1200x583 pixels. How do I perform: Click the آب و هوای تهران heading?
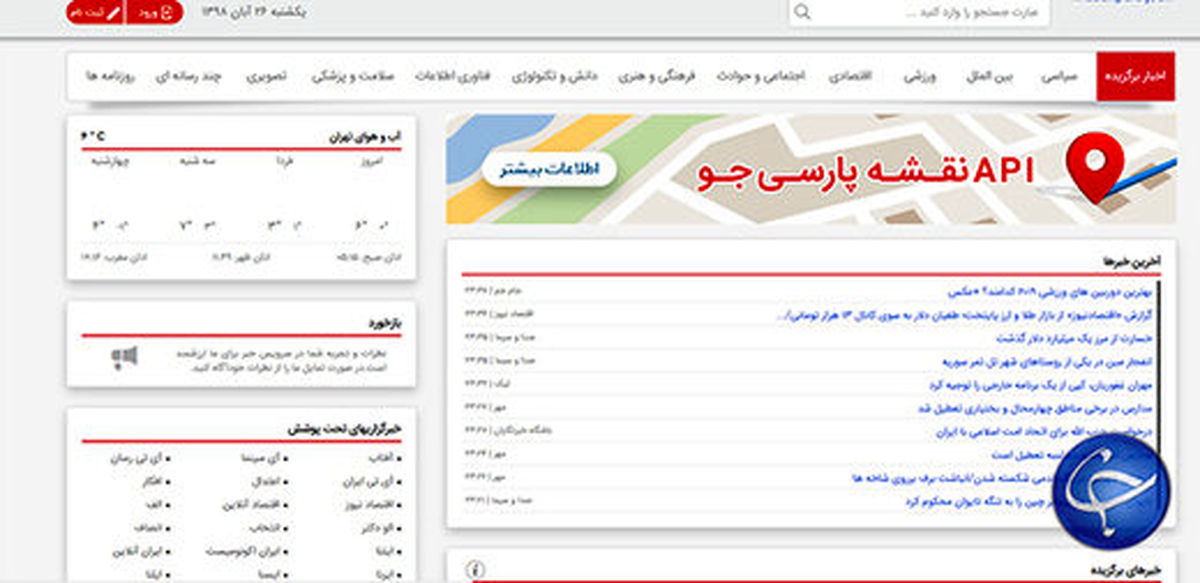pos(364,137)
